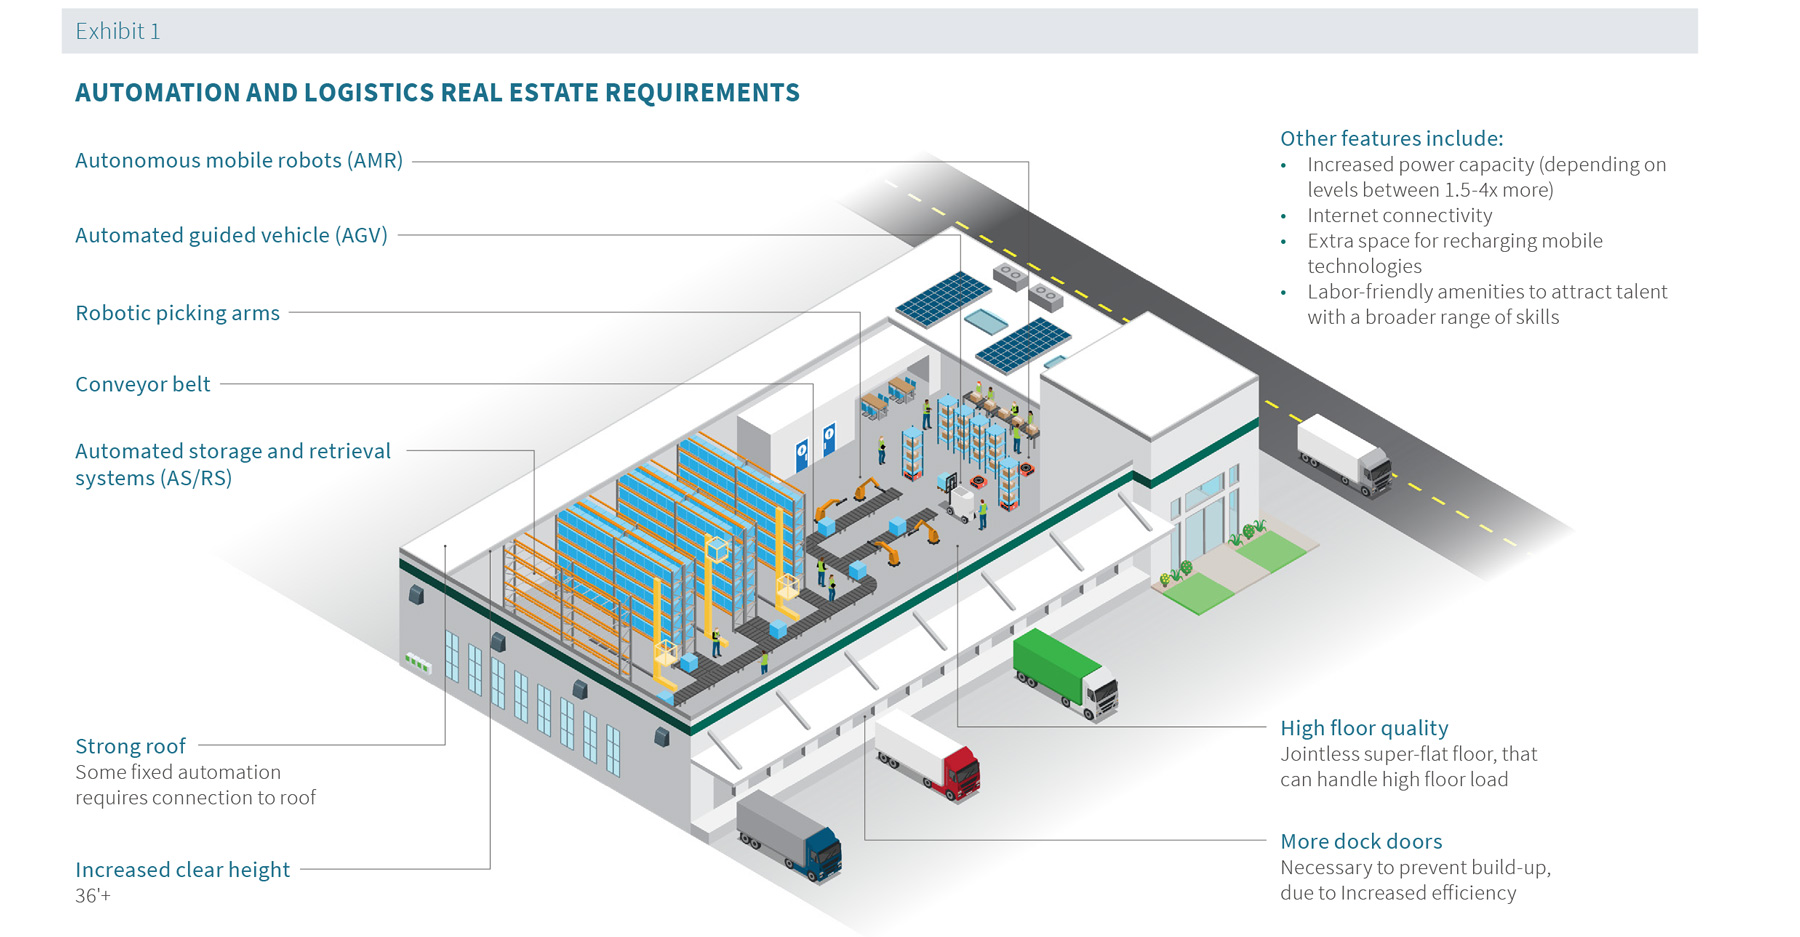Click the gray truck with the blue cab
This screenshot has height=937, width=1800.
point(789,836)
